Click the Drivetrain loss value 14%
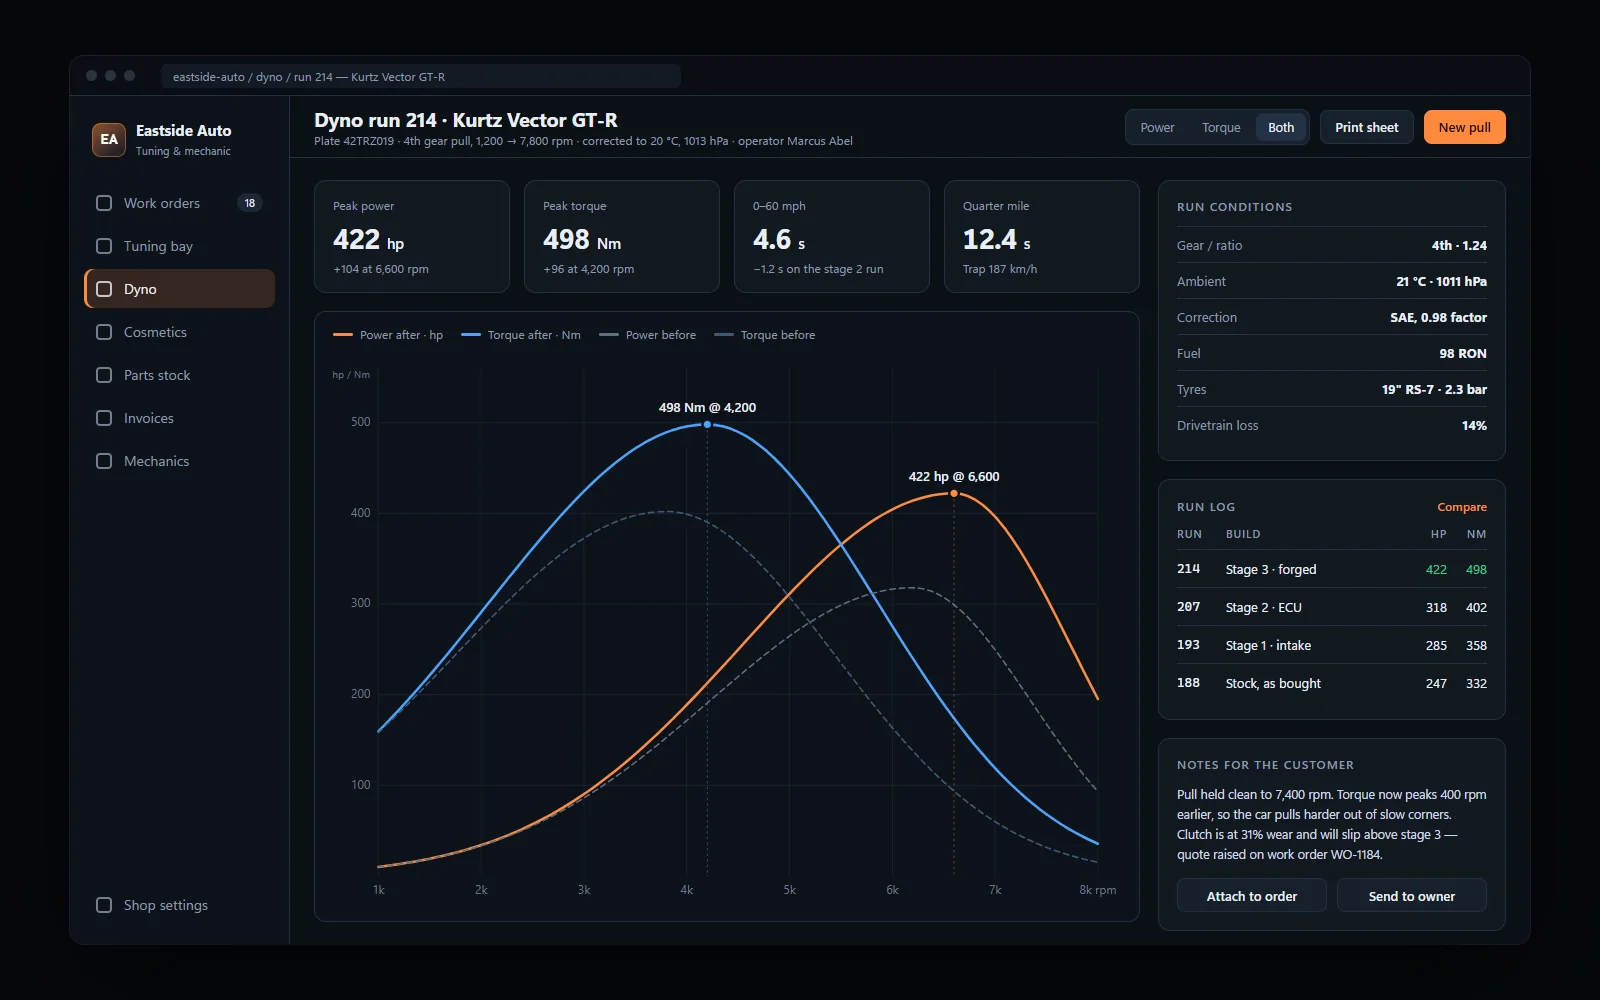This screenshot has height=1000, width=1600. tap(1474, 425)
